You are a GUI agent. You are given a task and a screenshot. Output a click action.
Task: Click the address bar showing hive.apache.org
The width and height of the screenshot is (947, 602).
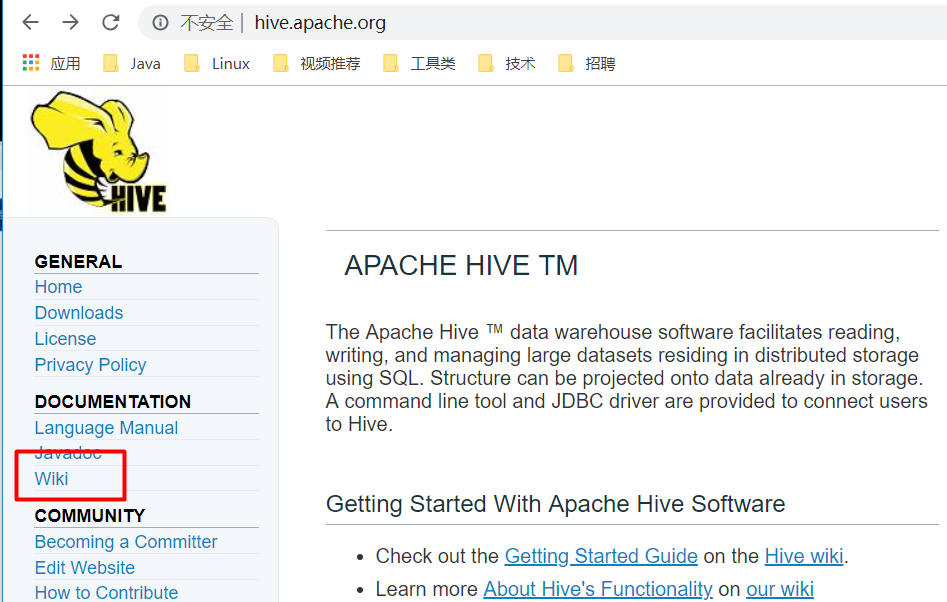tap(500, 22)
